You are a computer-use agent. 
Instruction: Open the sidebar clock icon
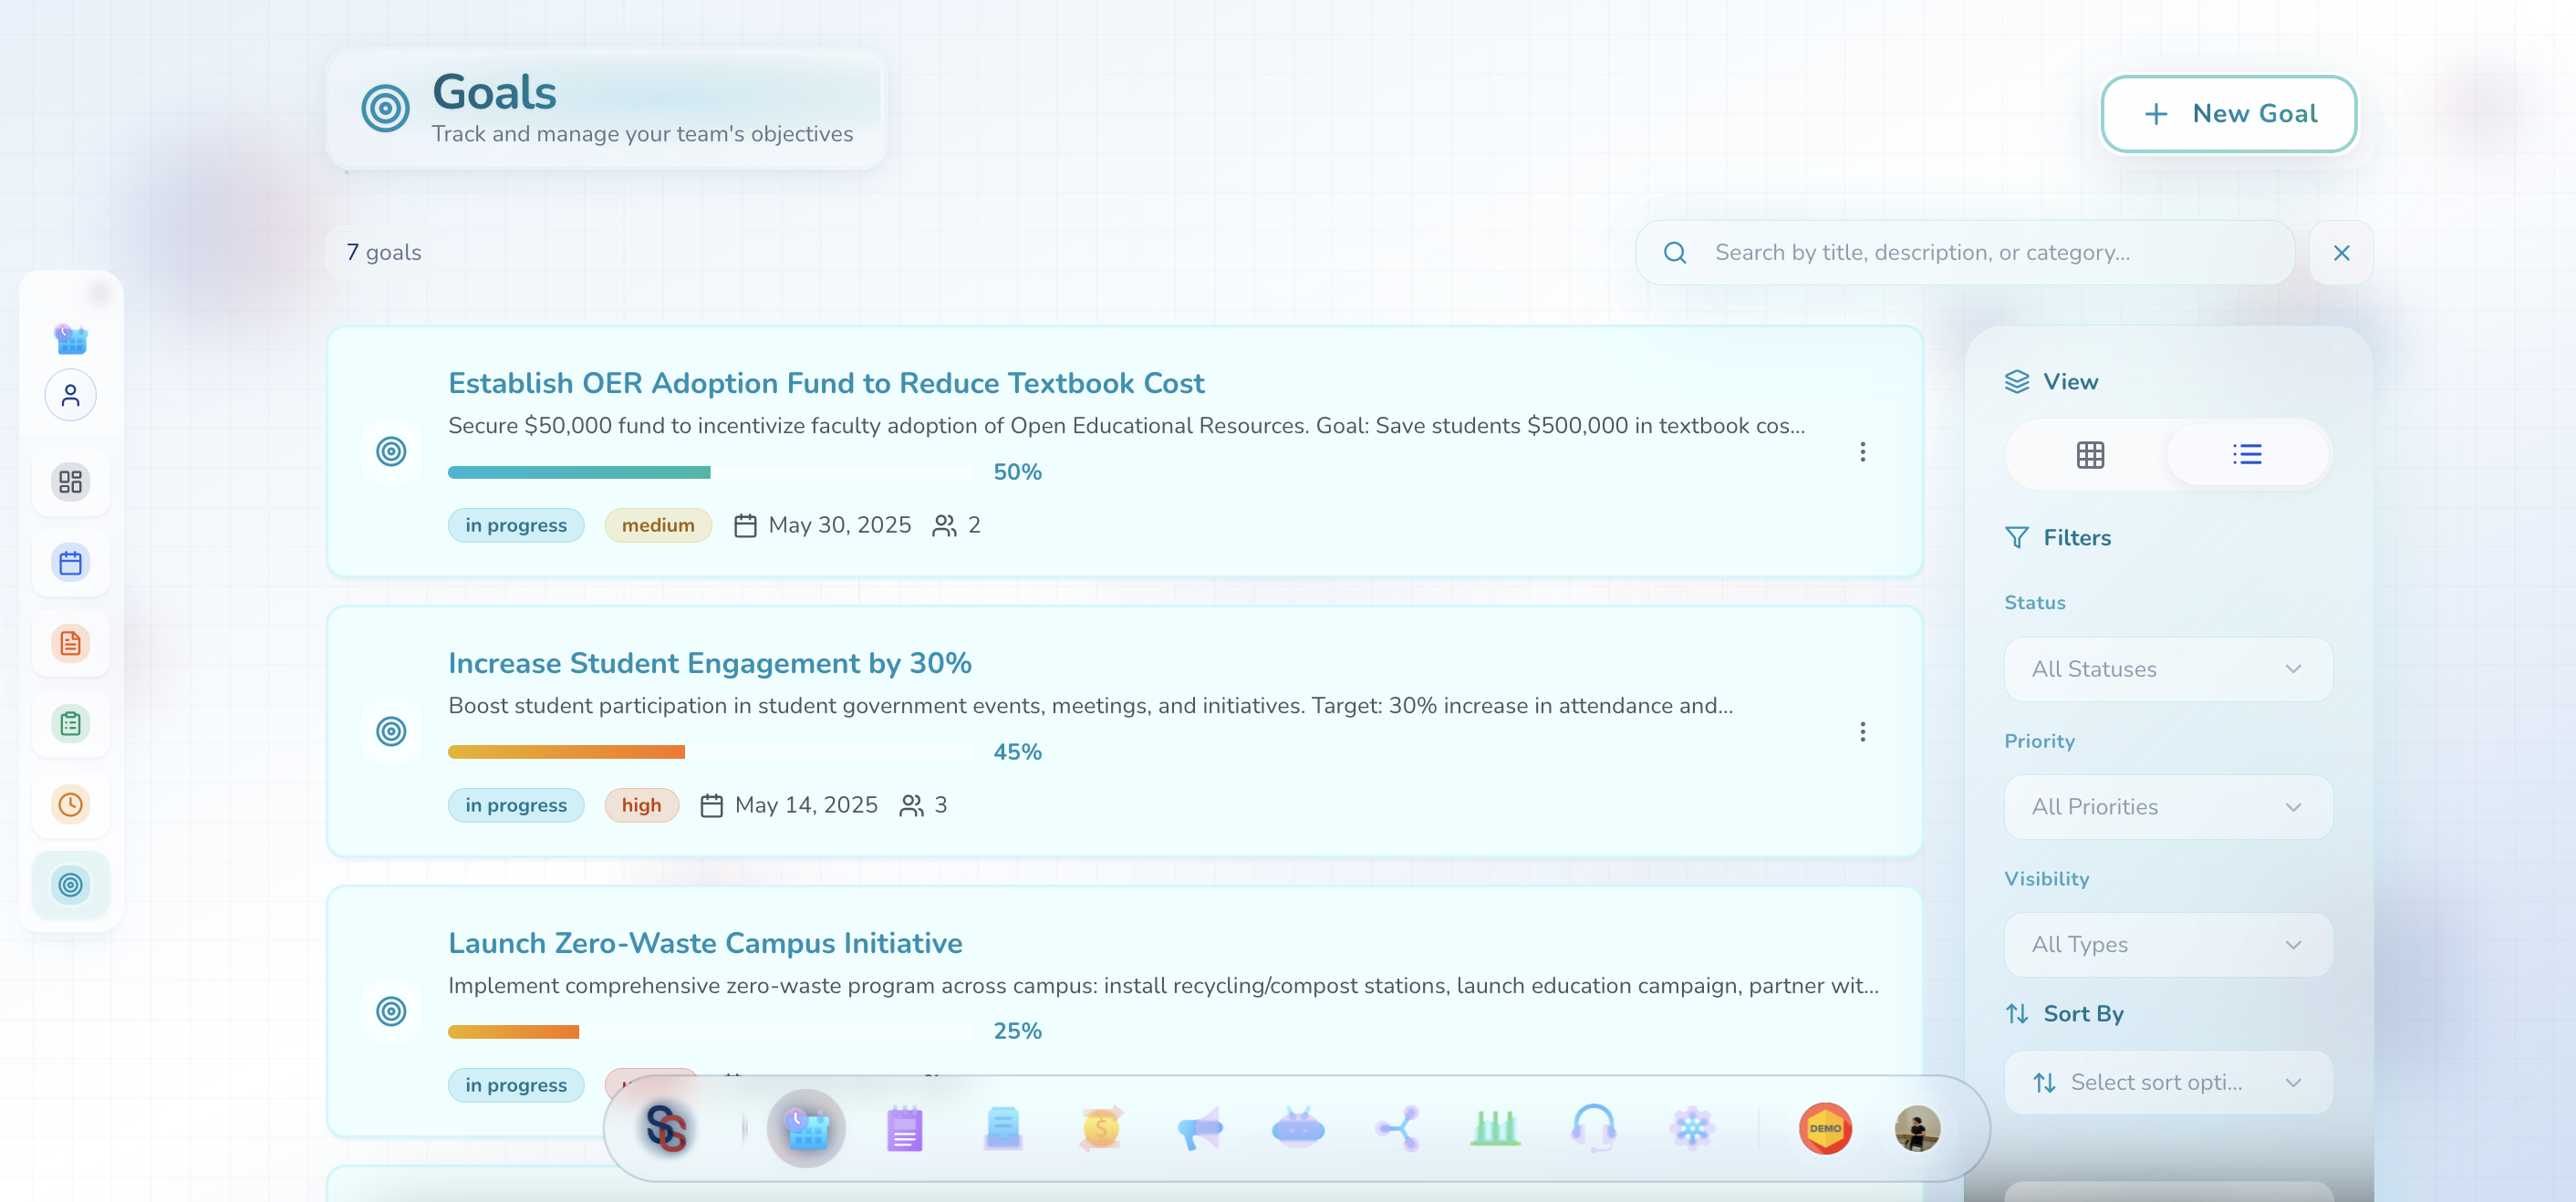point(70,804)
